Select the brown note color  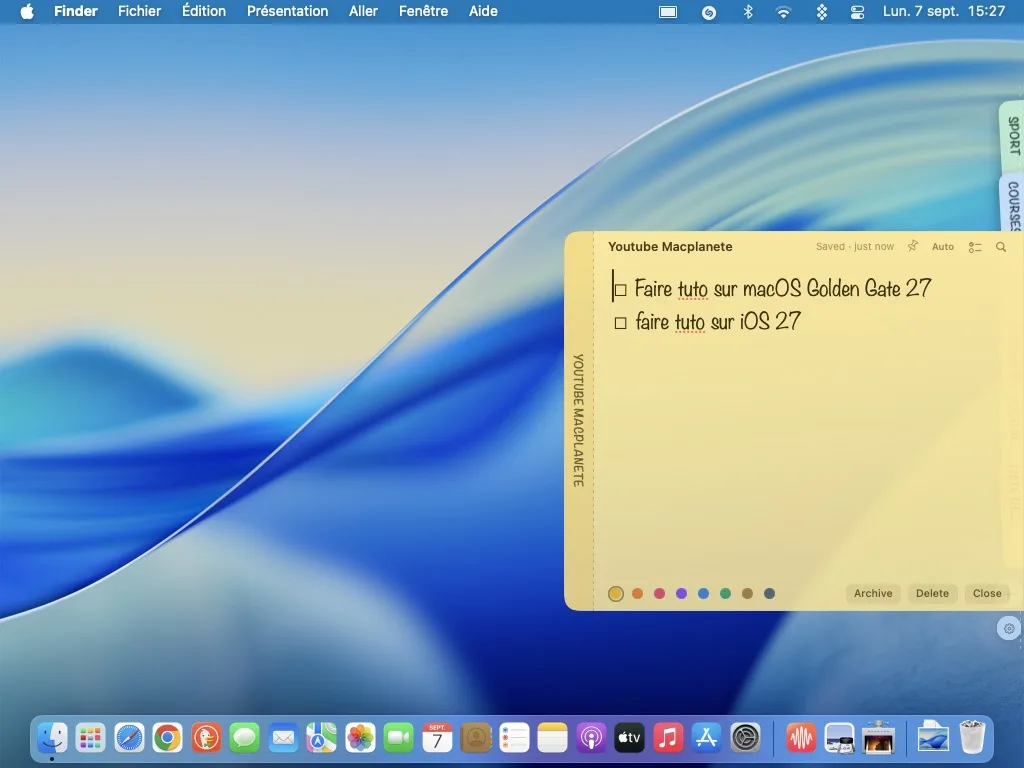click(747, 594)
